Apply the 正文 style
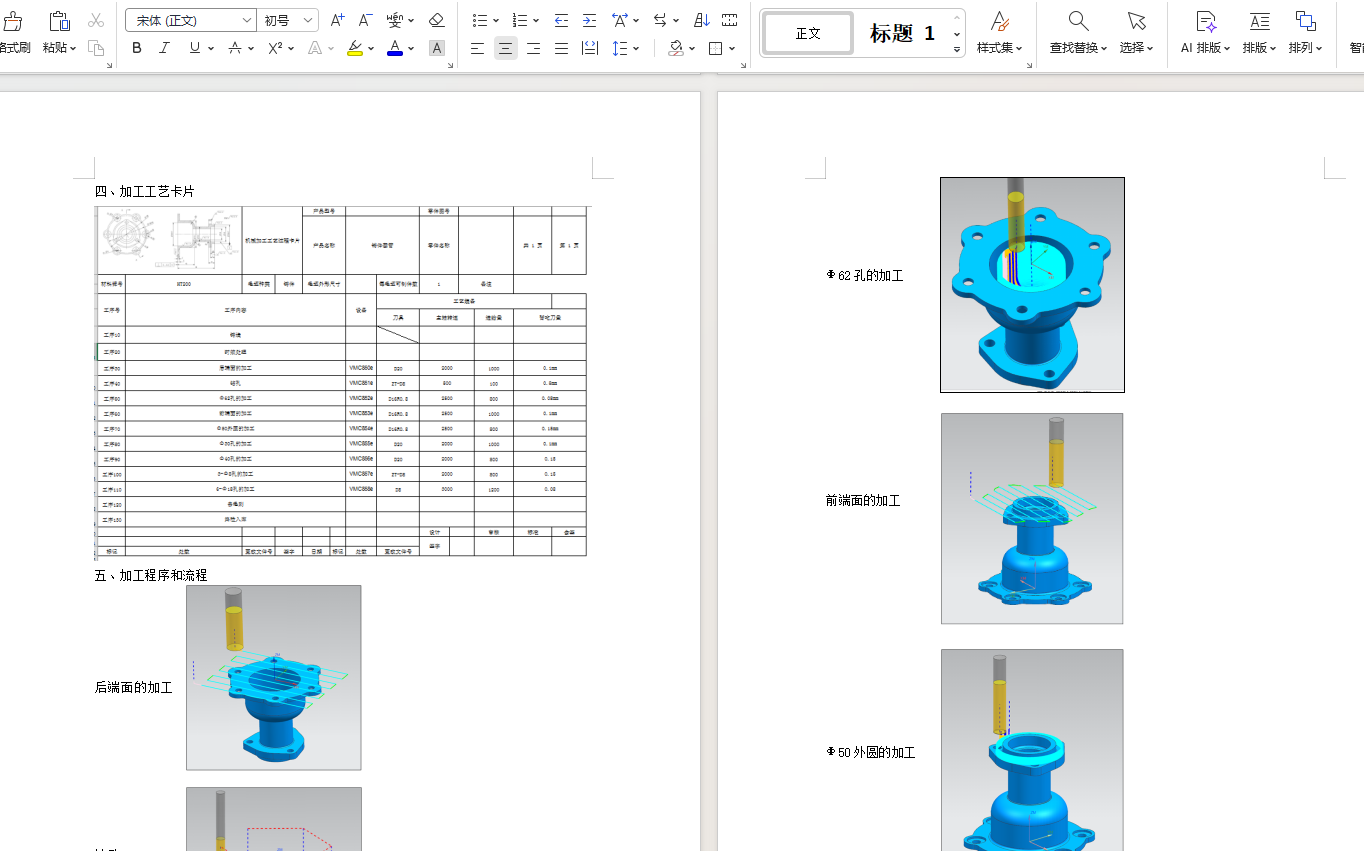1364x851 pixels. (x=808, y=33)
